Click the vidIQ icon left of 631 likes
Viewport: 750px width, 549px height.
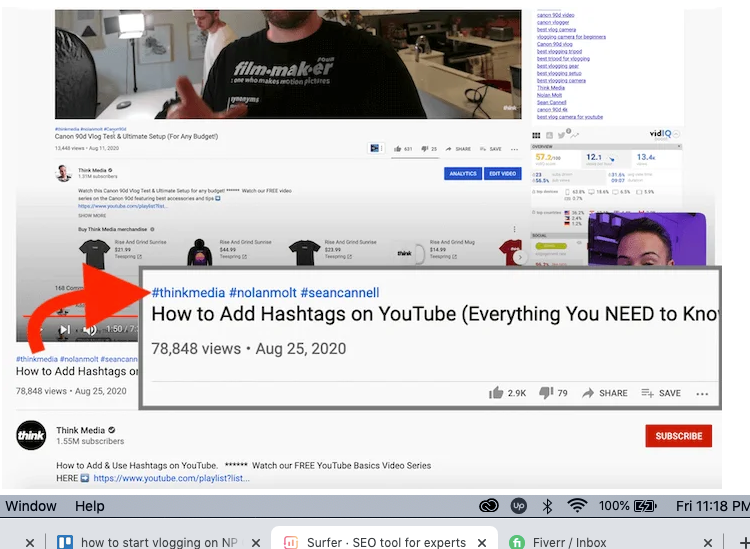click(x=375, y=149)
